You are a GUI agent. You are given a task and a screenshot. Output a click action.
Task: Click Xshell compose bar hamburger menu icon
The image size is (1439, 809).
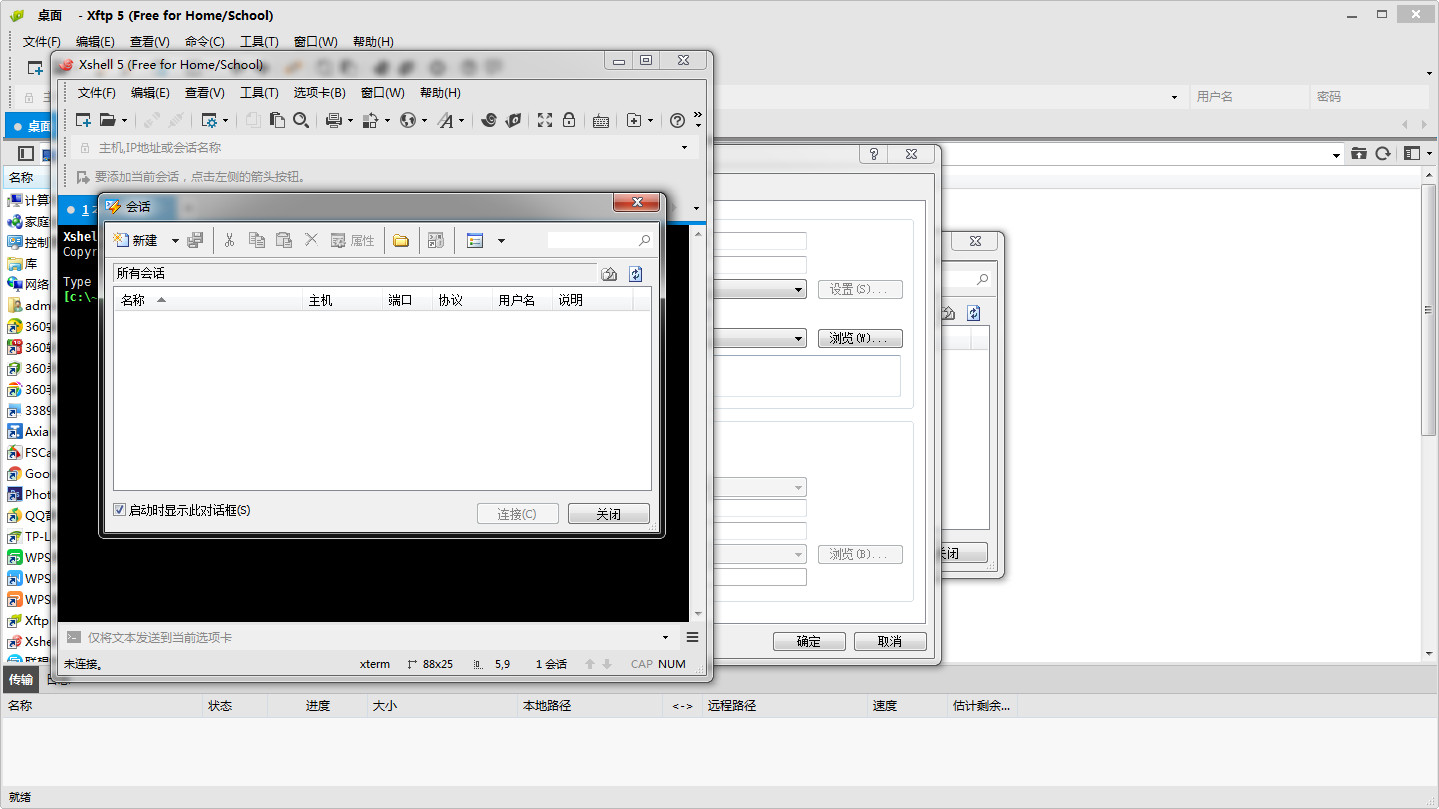tap(692, 637)
